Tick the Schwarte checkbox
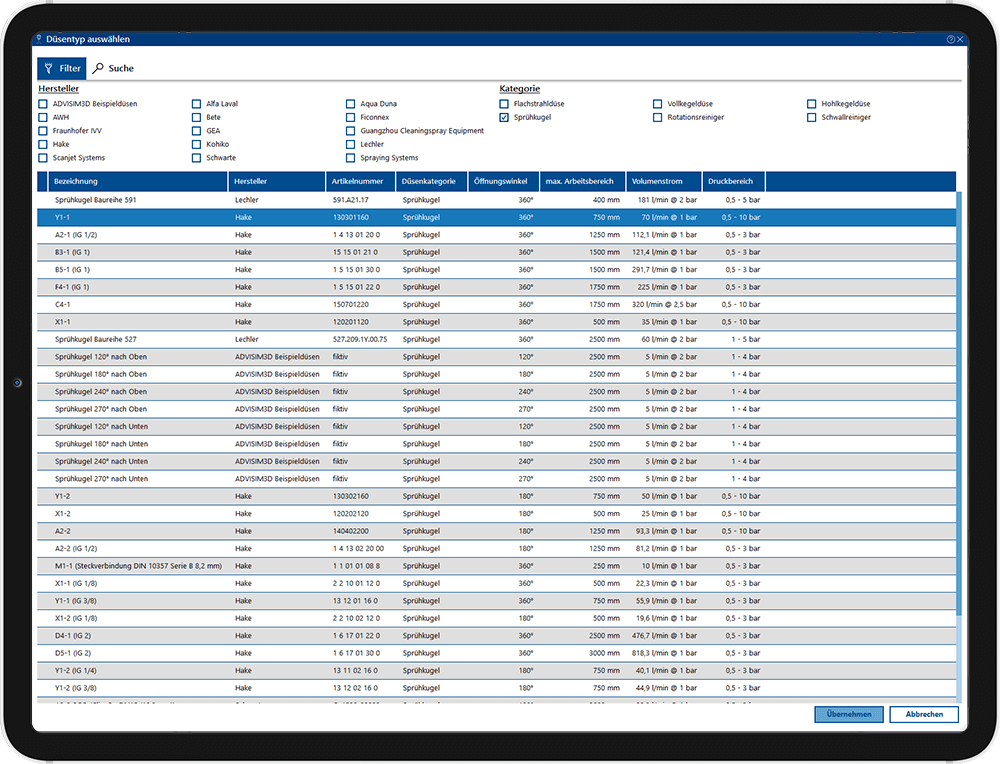Screen dimensions: 1000x764 [x=196, y=158]
